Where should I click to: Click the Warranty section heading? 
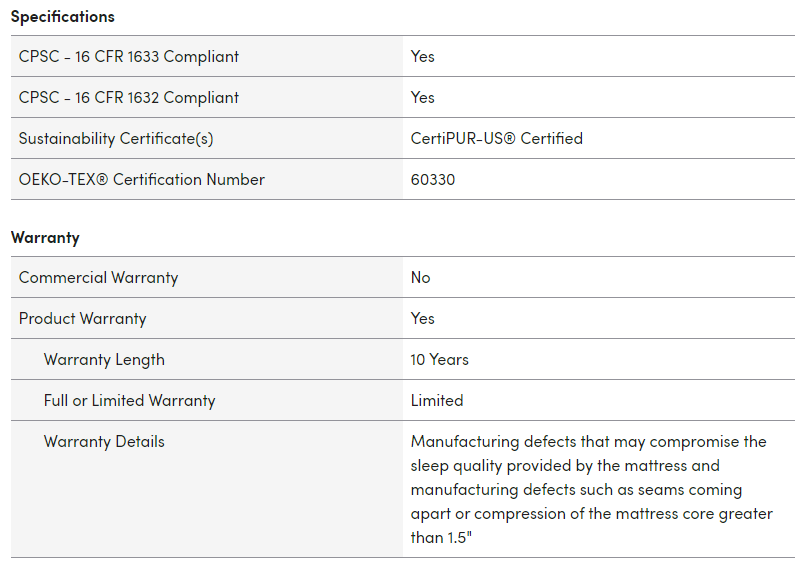45,237
